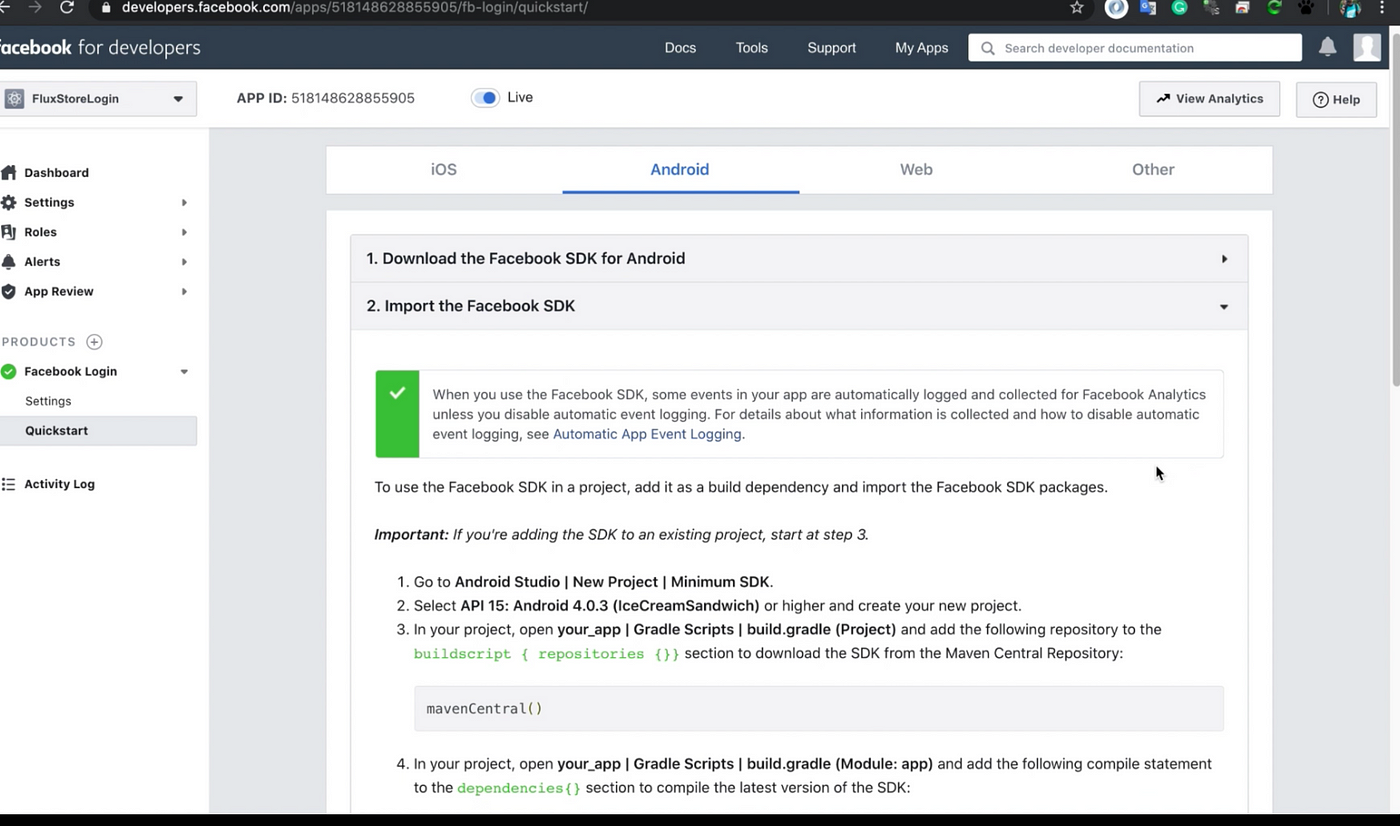Viewport: 1400px width, 826px height.
Task: Click the circular blue extension icon
Action: [x=1116, y=7]
